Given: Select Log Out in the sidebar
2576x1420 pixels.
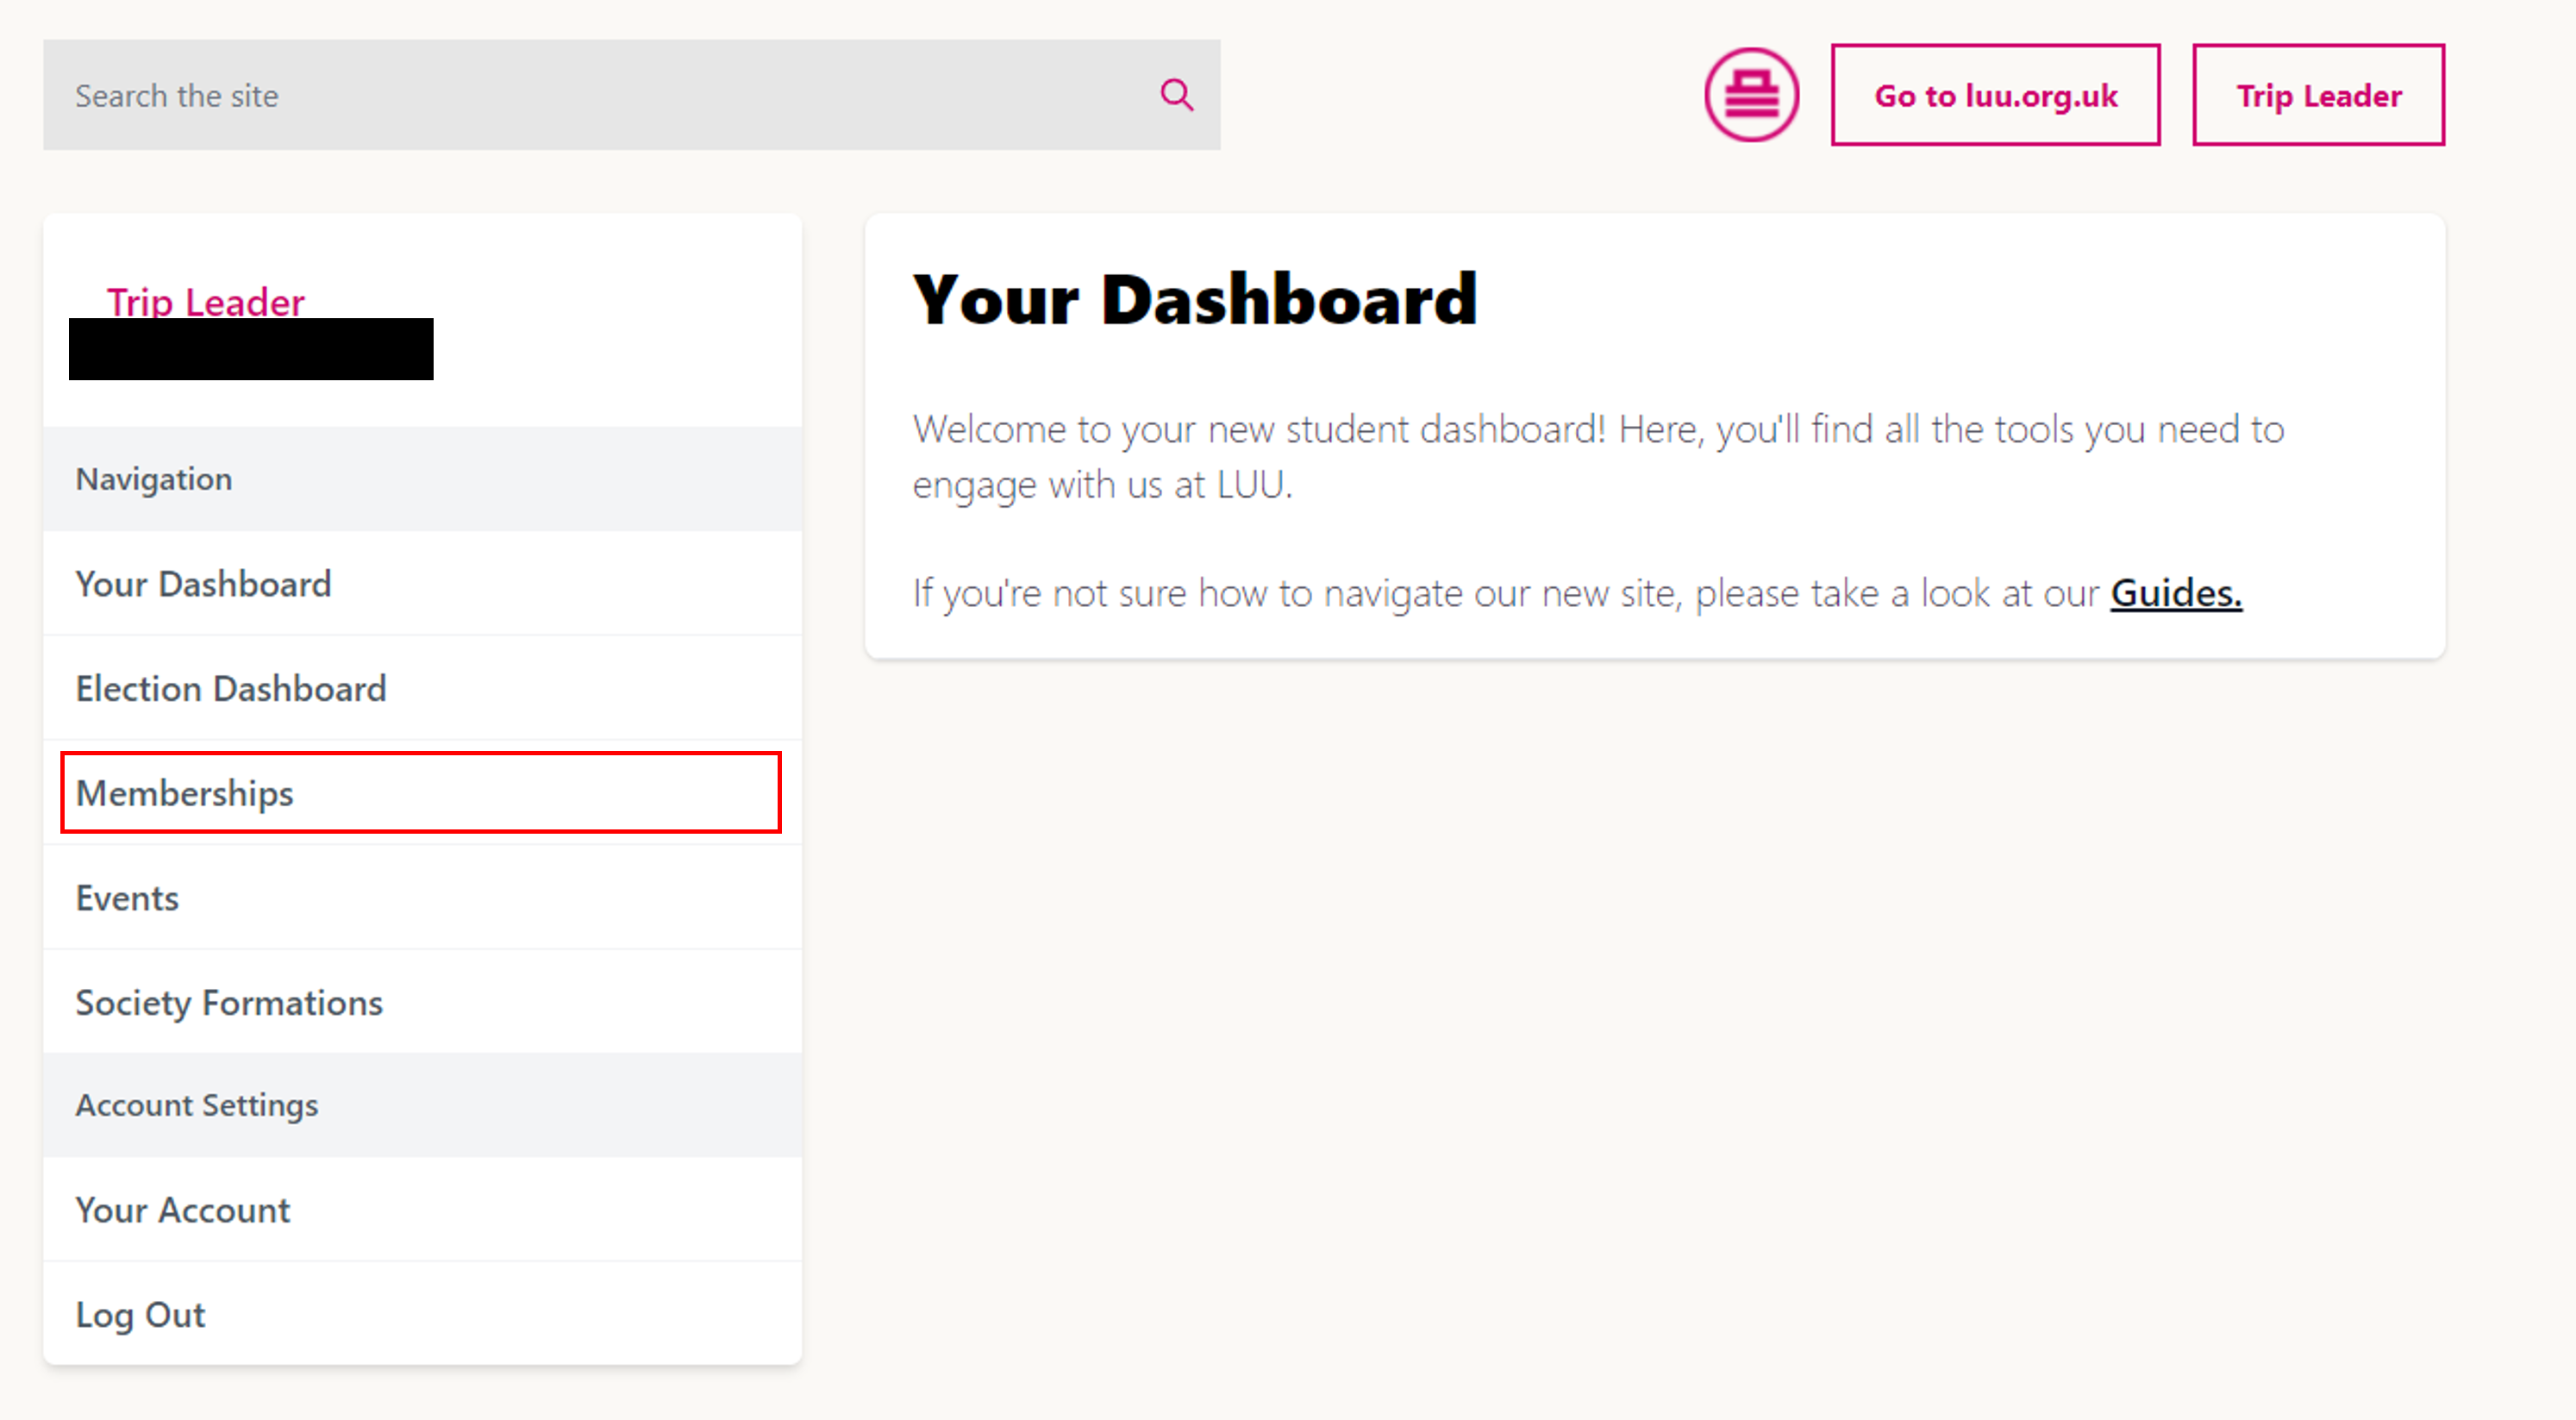Looking at the screenshot, I should 422,1314.
